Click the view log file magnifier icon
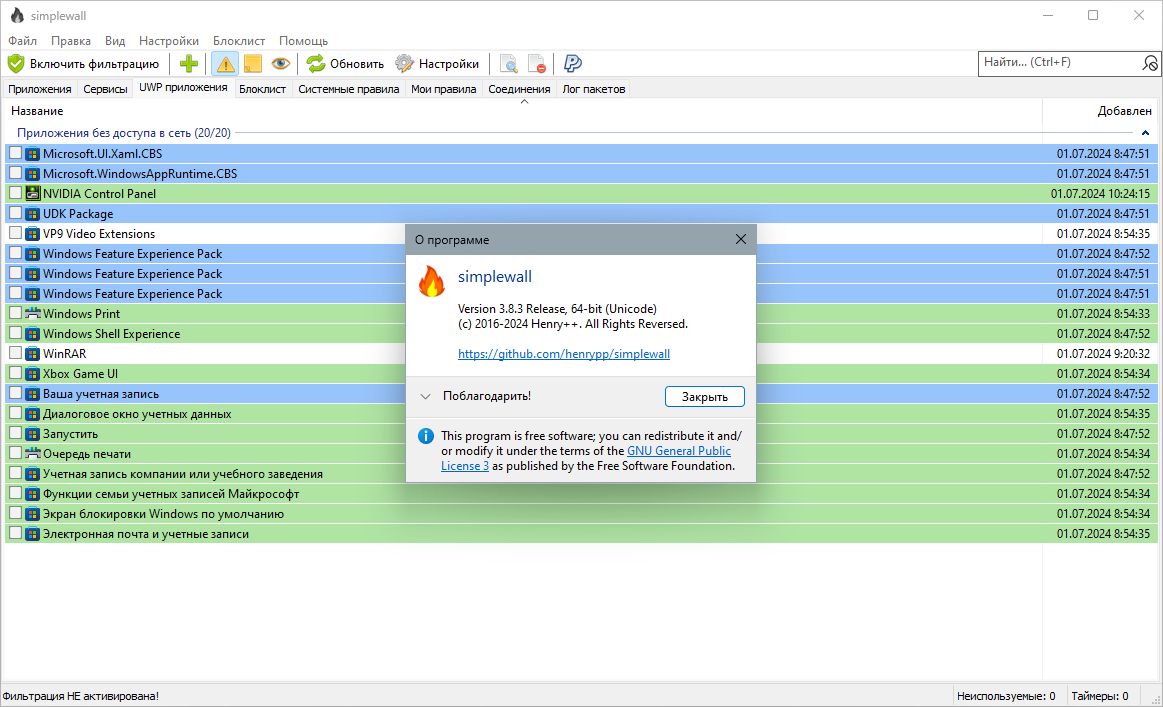The height and width of the screenshot is (707, 1163). [509, 64]
